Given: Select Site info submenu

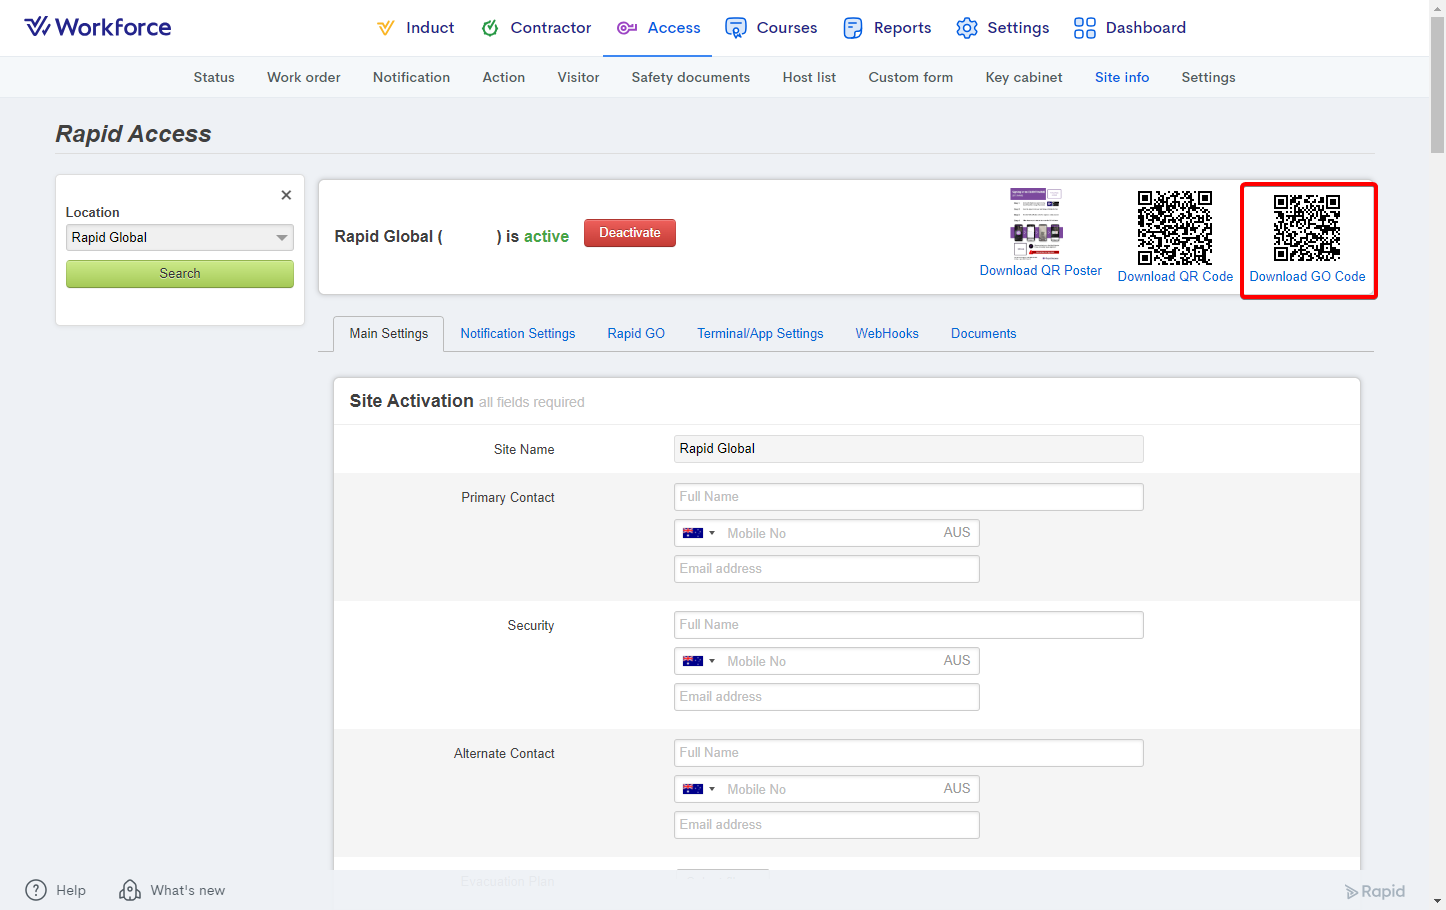Looking at the screenshot, I should click(x=1122, y=77).
